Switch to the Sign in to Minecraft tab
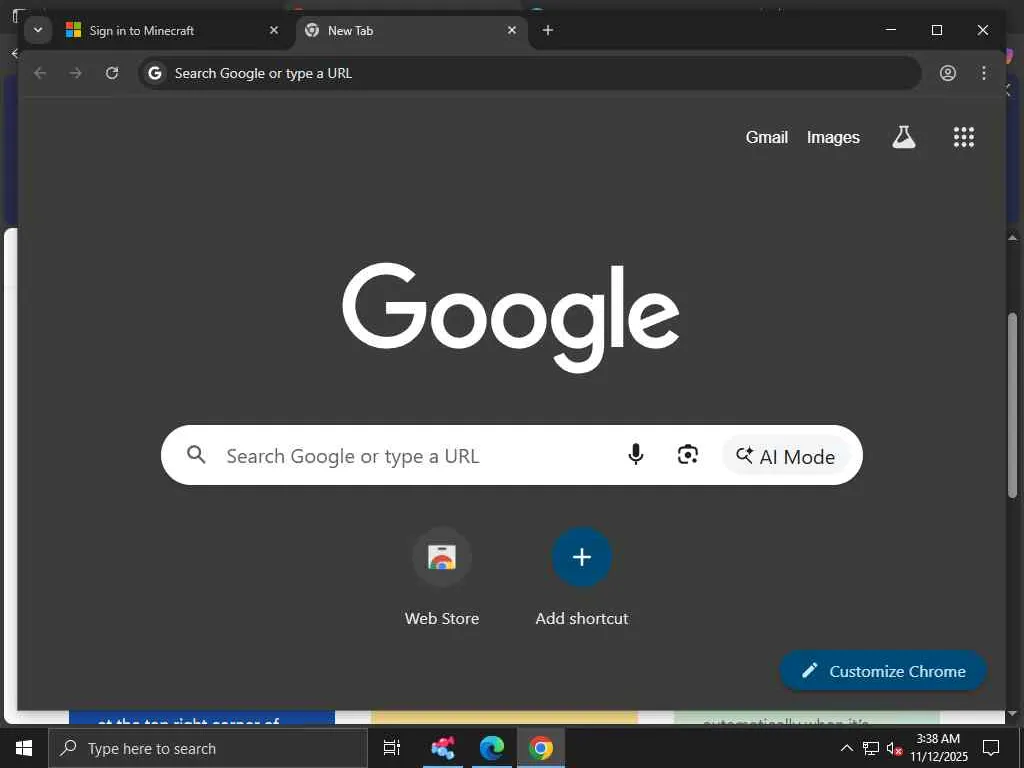 pos(173,31)
